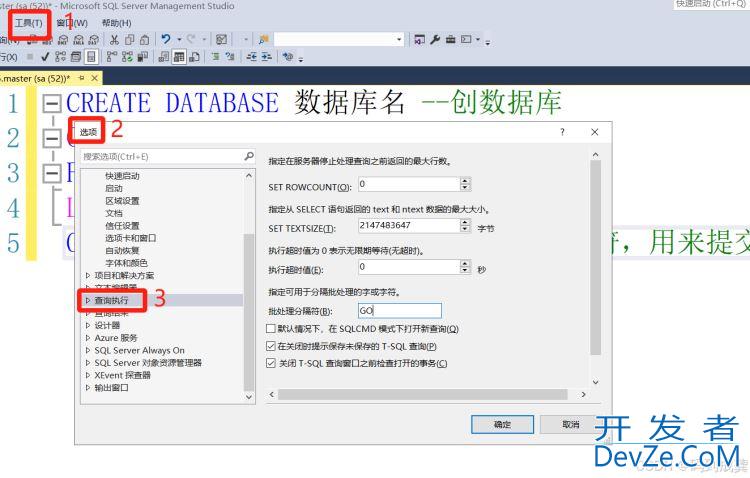Open the 窗口(W) menu
750x478 pixels.
(72, 22)
